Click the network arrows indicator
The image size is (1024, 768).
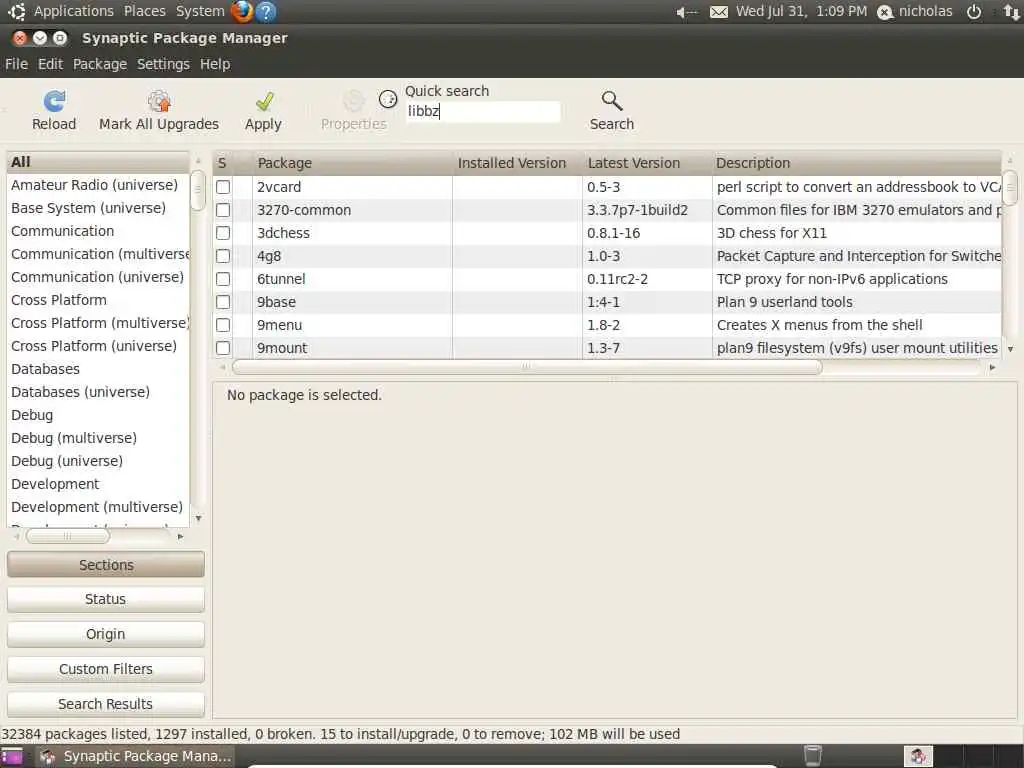tap(1012, 12)
